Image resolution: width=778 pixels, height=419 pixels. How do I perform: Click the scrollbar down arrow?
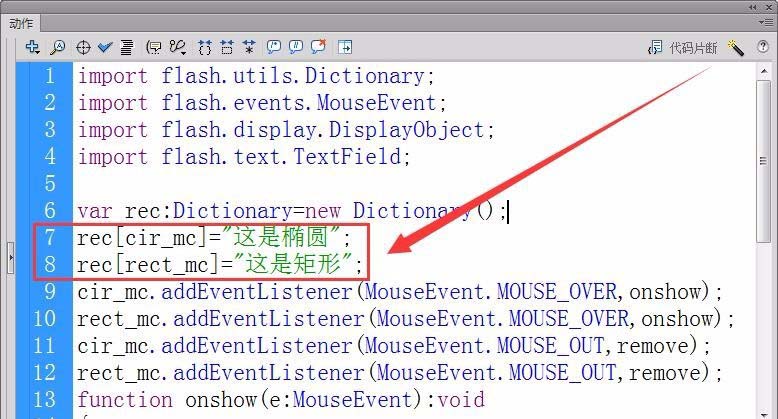[x=764, y=415]
